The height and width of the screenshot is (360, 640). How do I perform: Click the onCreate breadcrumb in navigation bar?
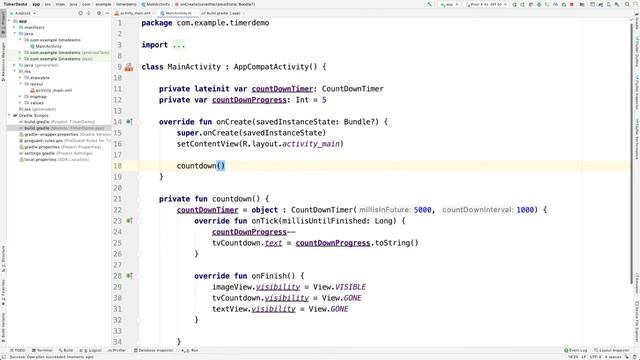coord(215,4)
